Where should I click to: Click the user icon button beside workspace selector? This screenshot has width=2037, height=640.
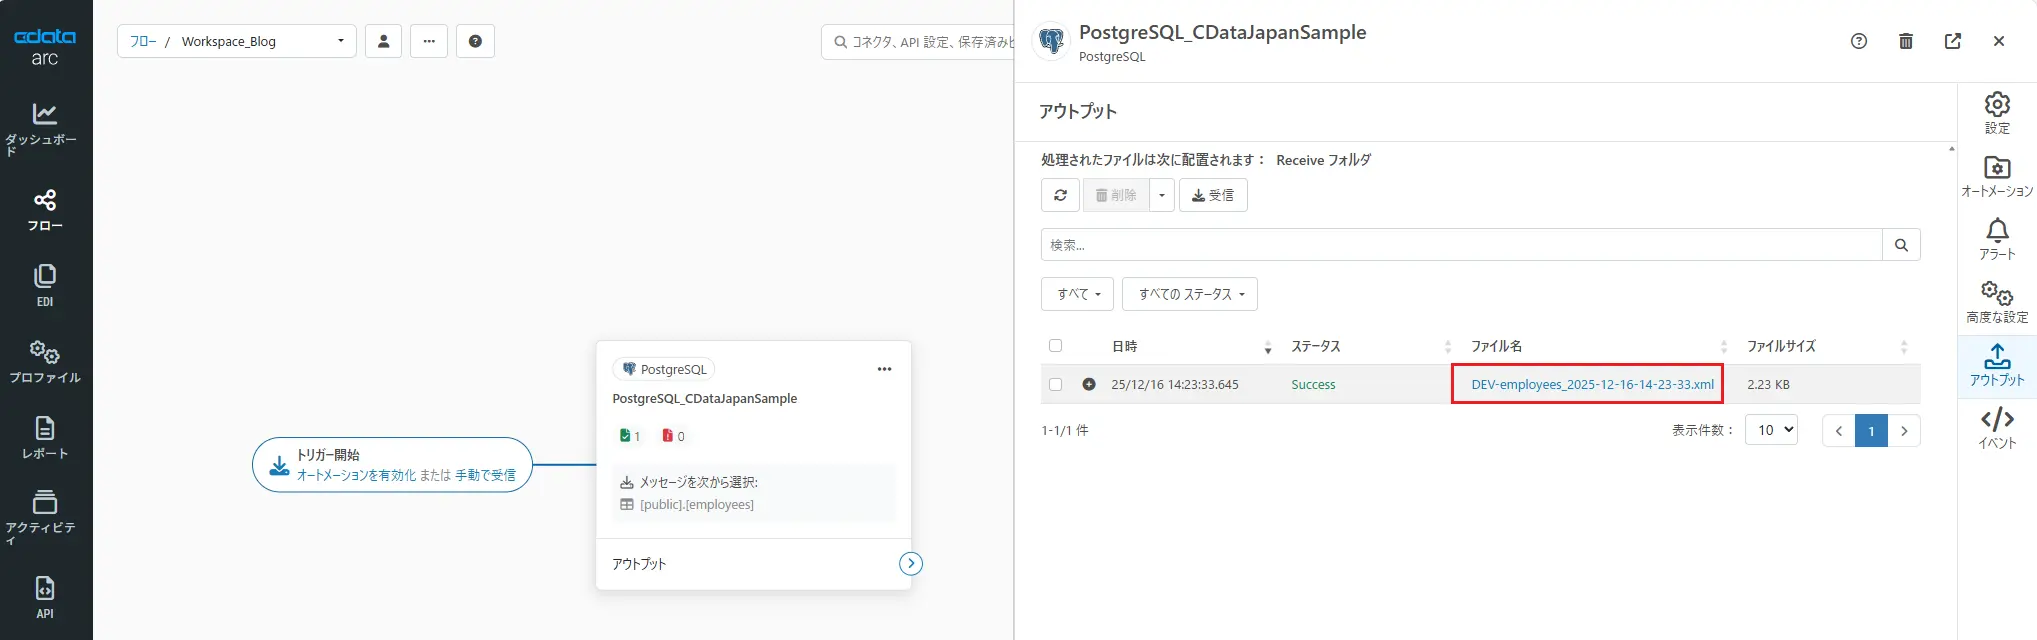tap(383, 41)
